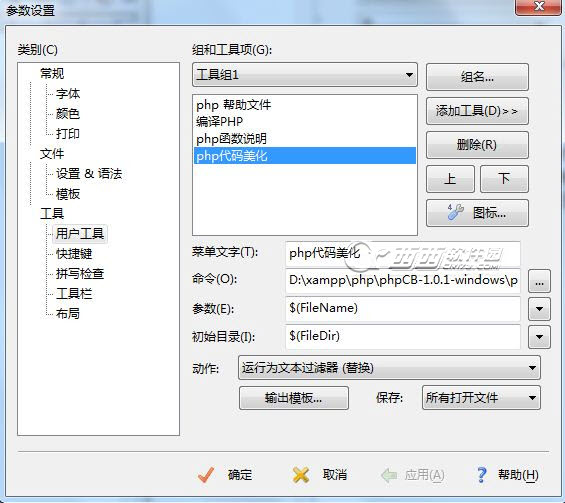Screen dimensions: 565x503
Task: Select 工具栏 category
Action: (74, 294)
